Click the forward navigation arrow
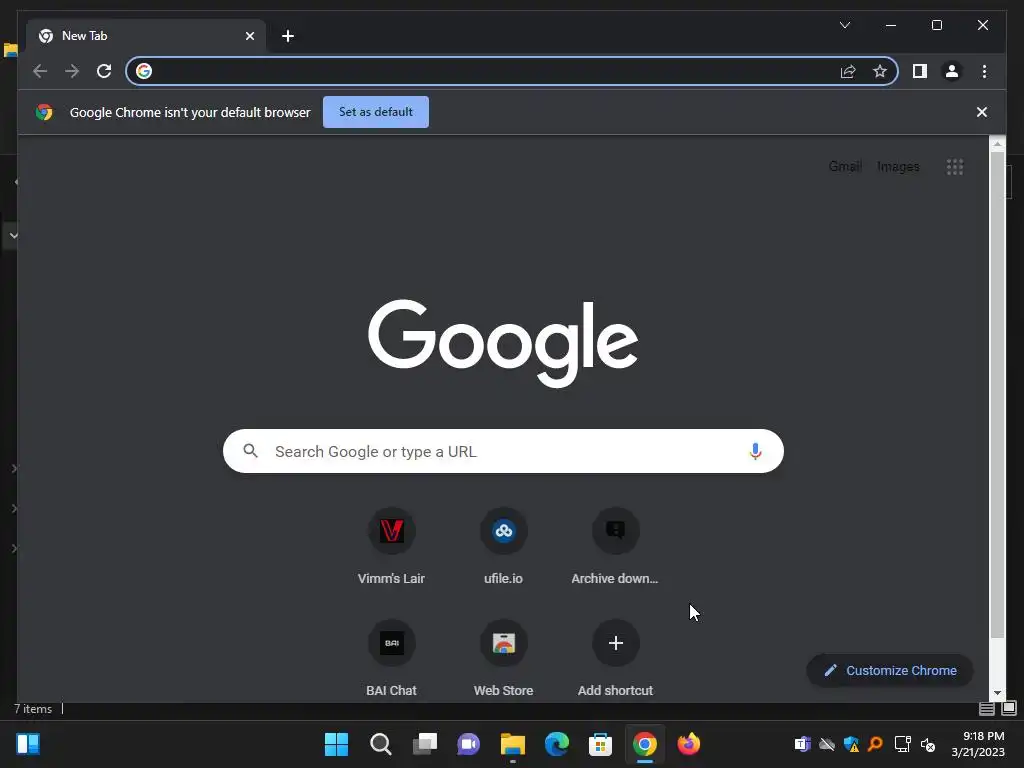 tap(72, 71)
